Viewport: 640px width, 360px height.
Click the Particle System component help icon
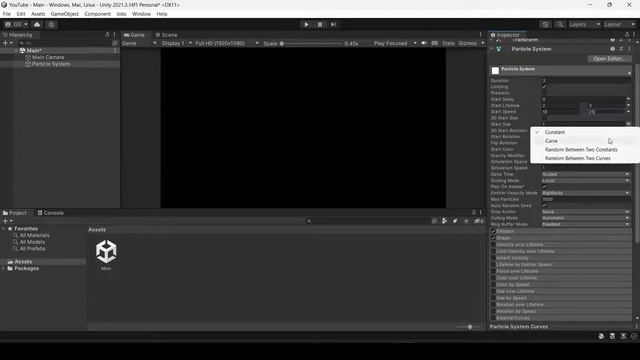click(x=613, y=49)
